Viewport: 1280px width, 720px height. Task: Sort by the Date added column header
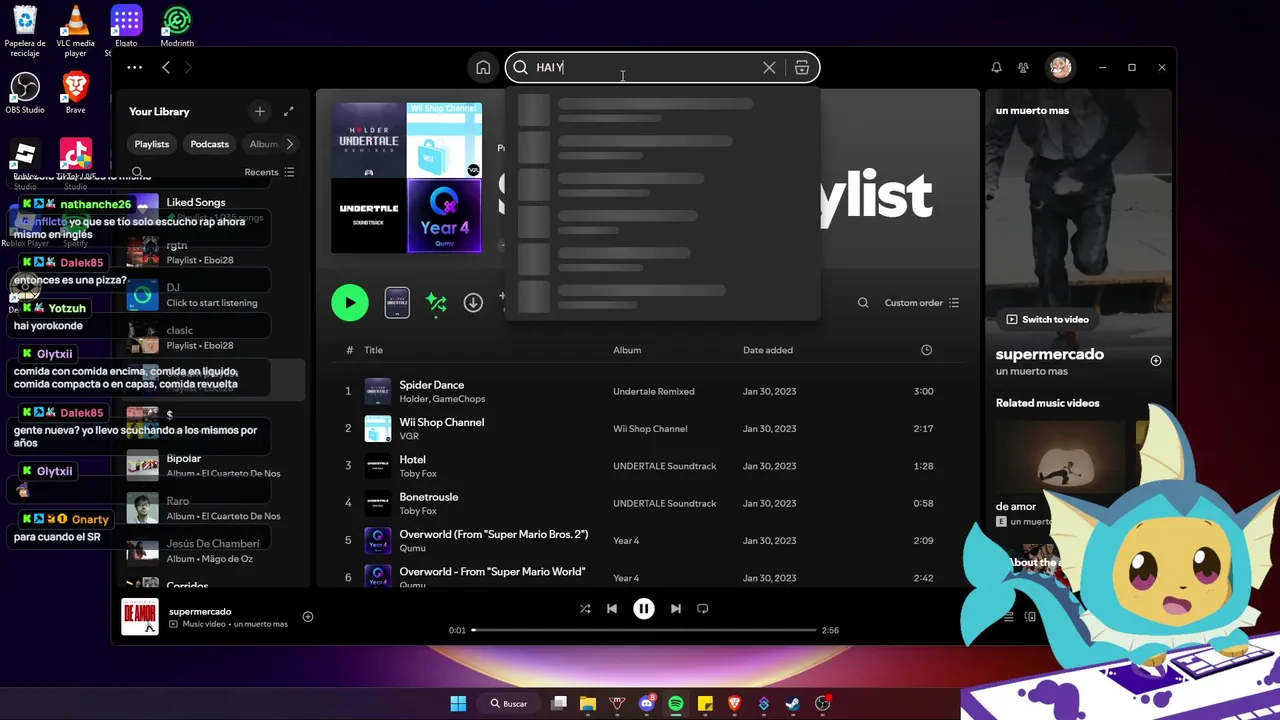tap(768, 350)
